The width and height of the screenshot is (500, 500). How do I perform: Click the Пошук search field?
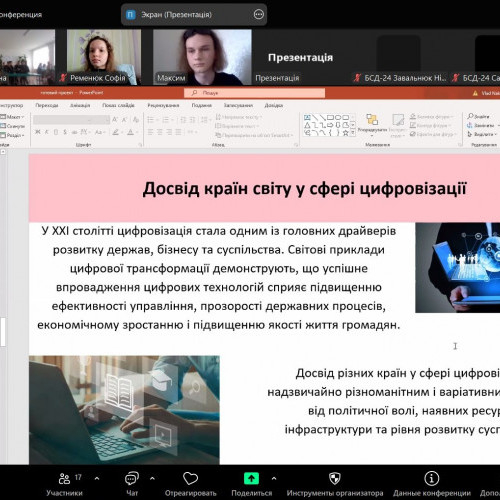[x=254, y=93]
